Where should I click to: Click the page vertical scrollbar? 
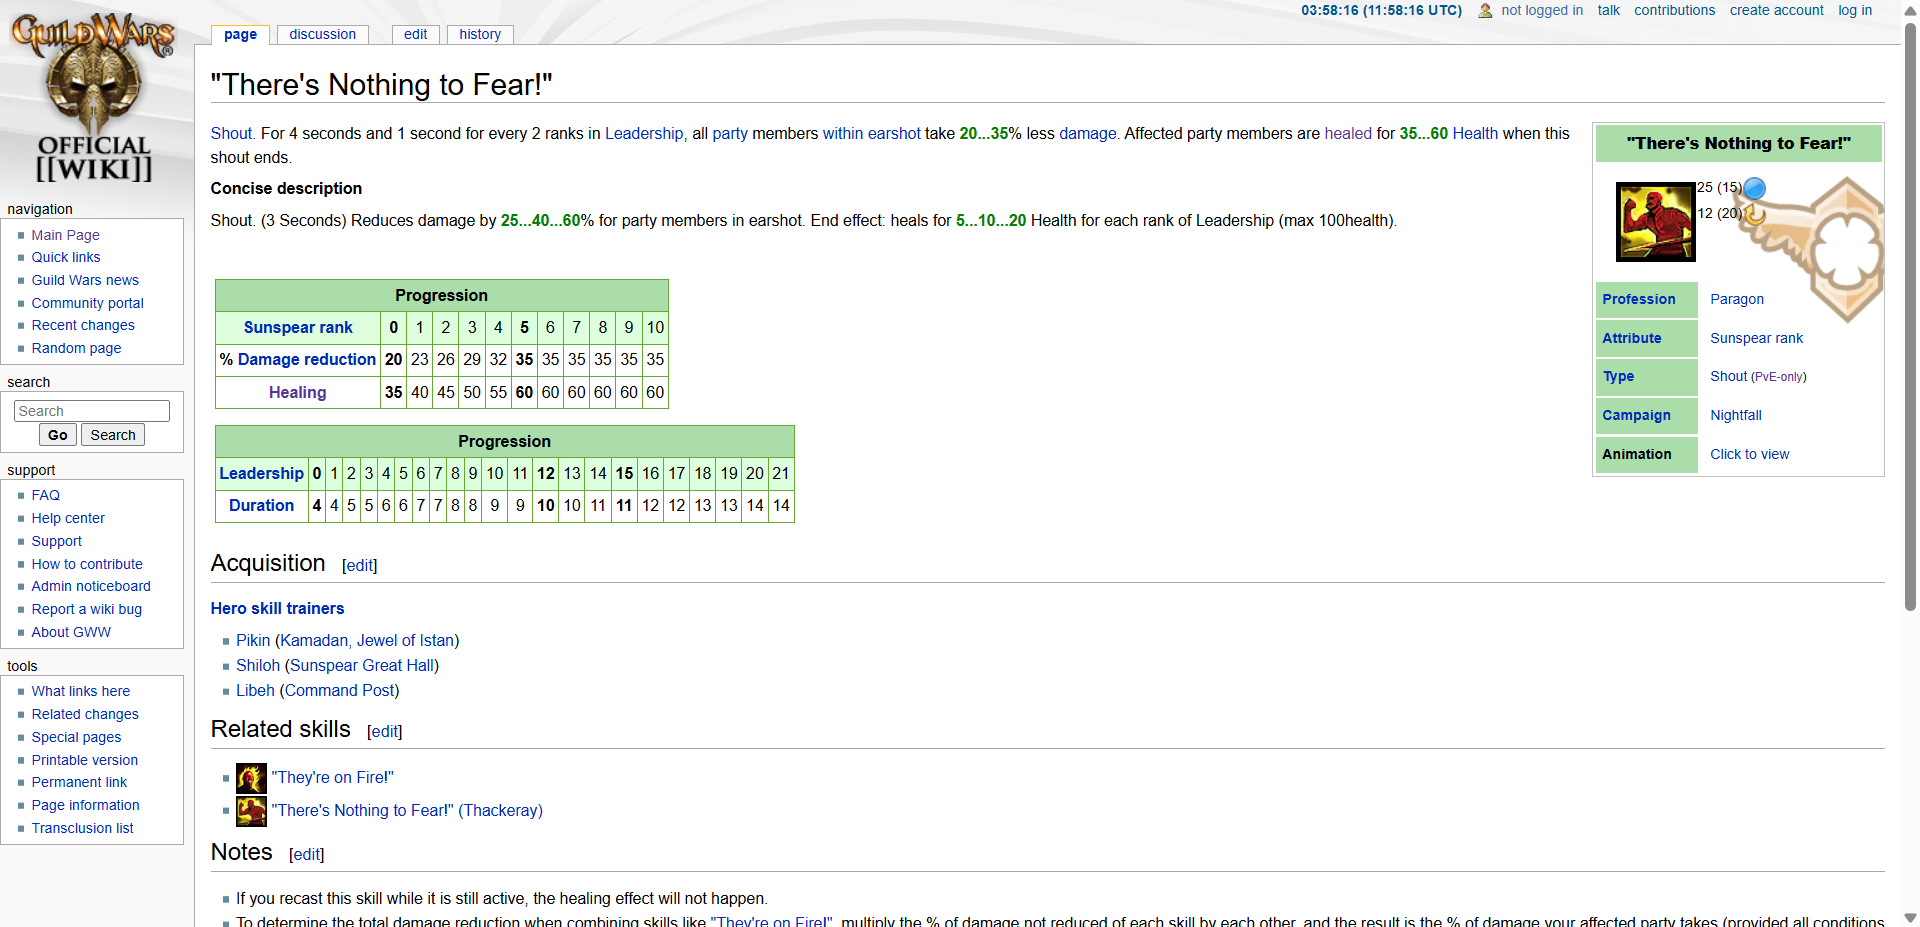(1910, 315)
